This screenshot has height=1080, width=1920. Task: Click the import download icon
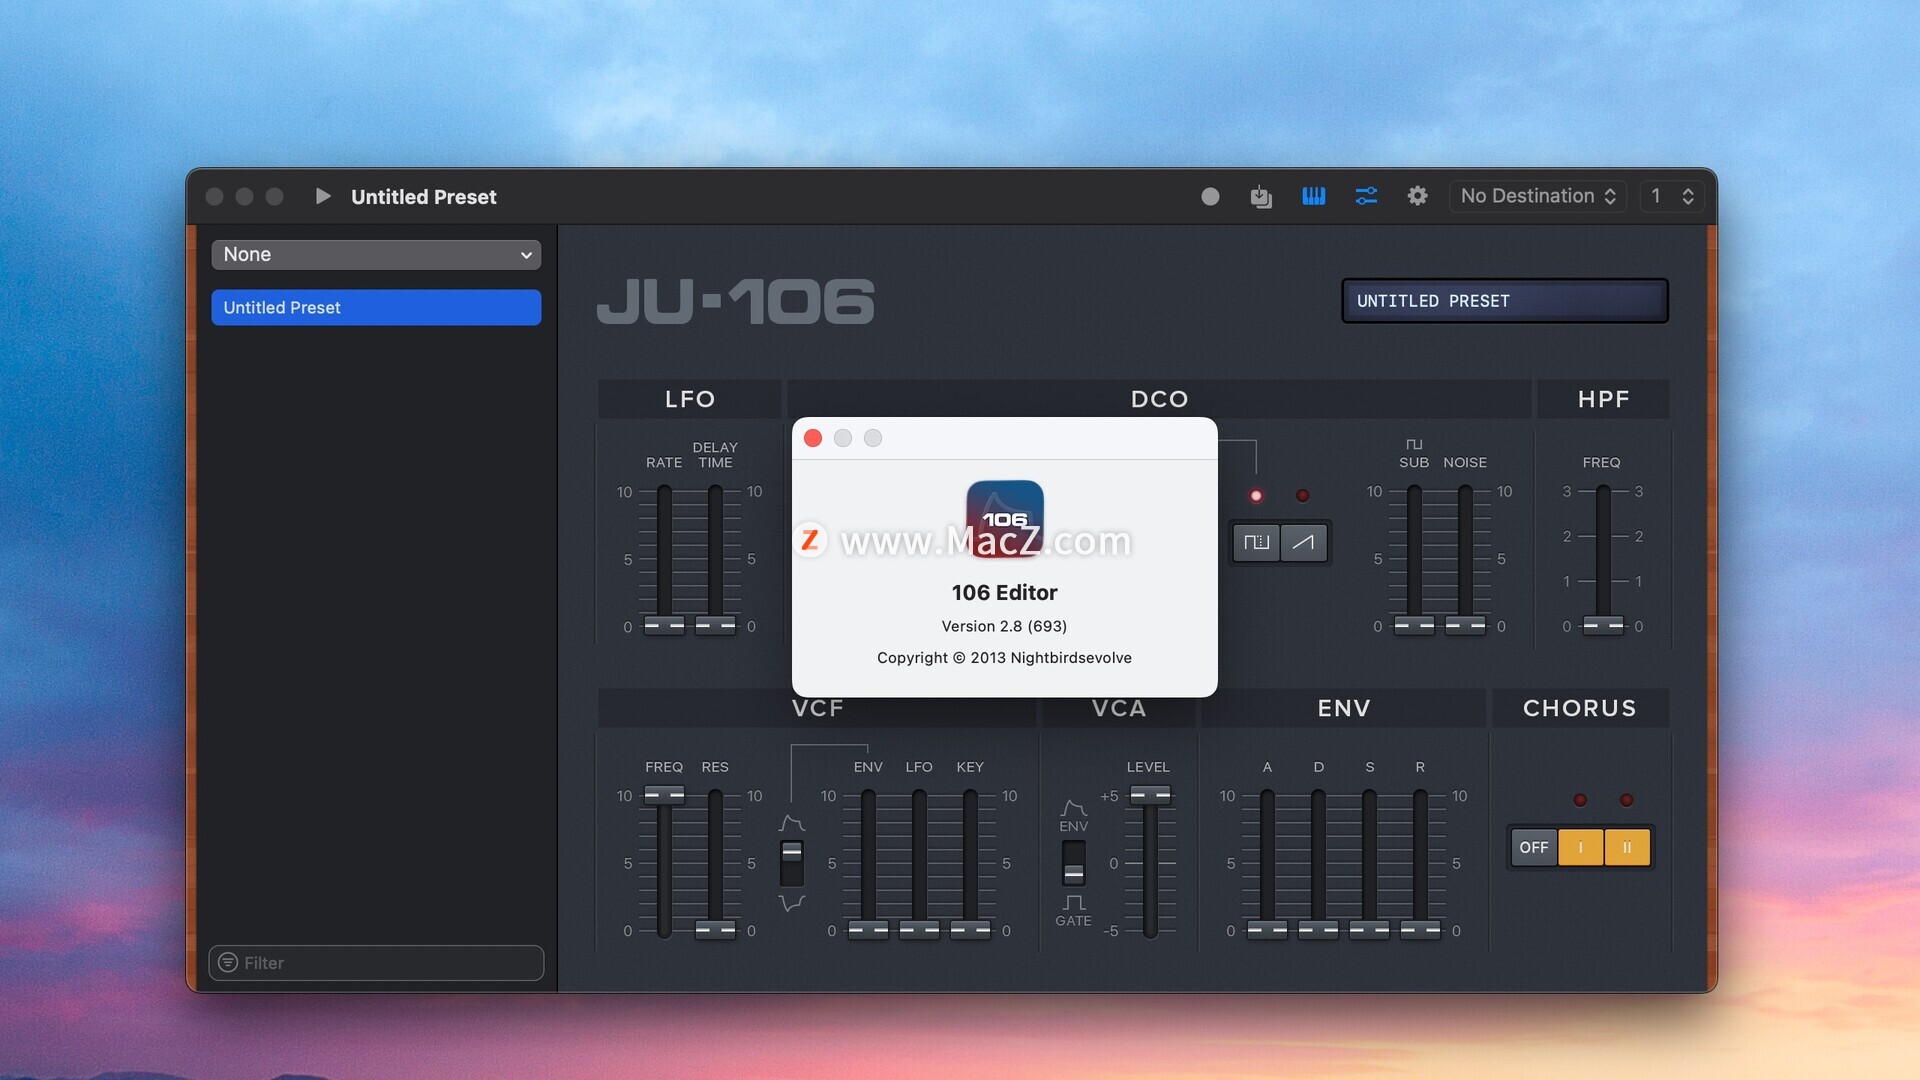click(x=1261, y=197)
